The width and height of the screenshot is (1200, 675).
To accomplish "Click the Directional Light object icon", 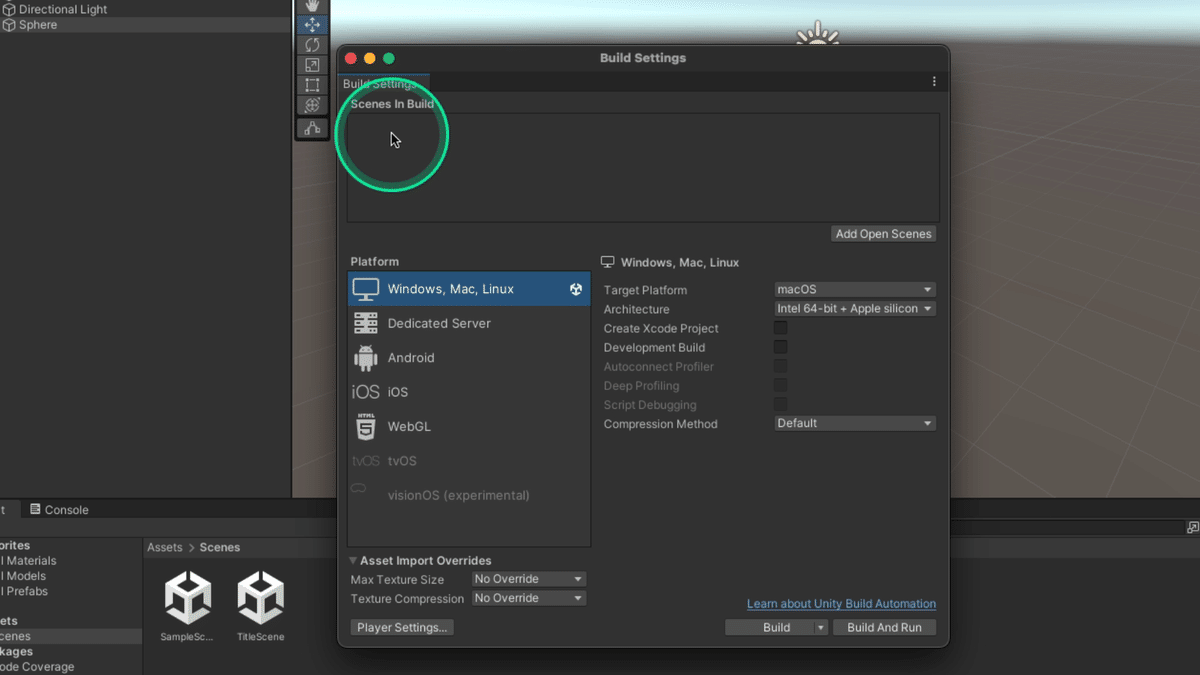I will [x=9, y=9].
